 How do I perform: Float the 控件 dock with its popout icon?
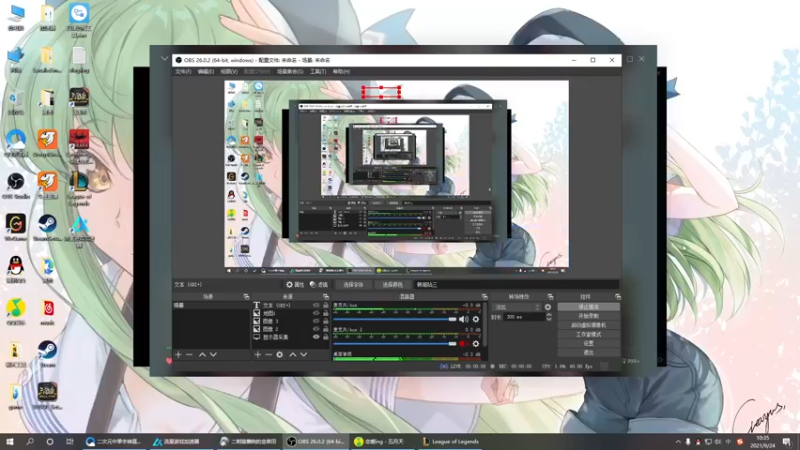(618, 296)
